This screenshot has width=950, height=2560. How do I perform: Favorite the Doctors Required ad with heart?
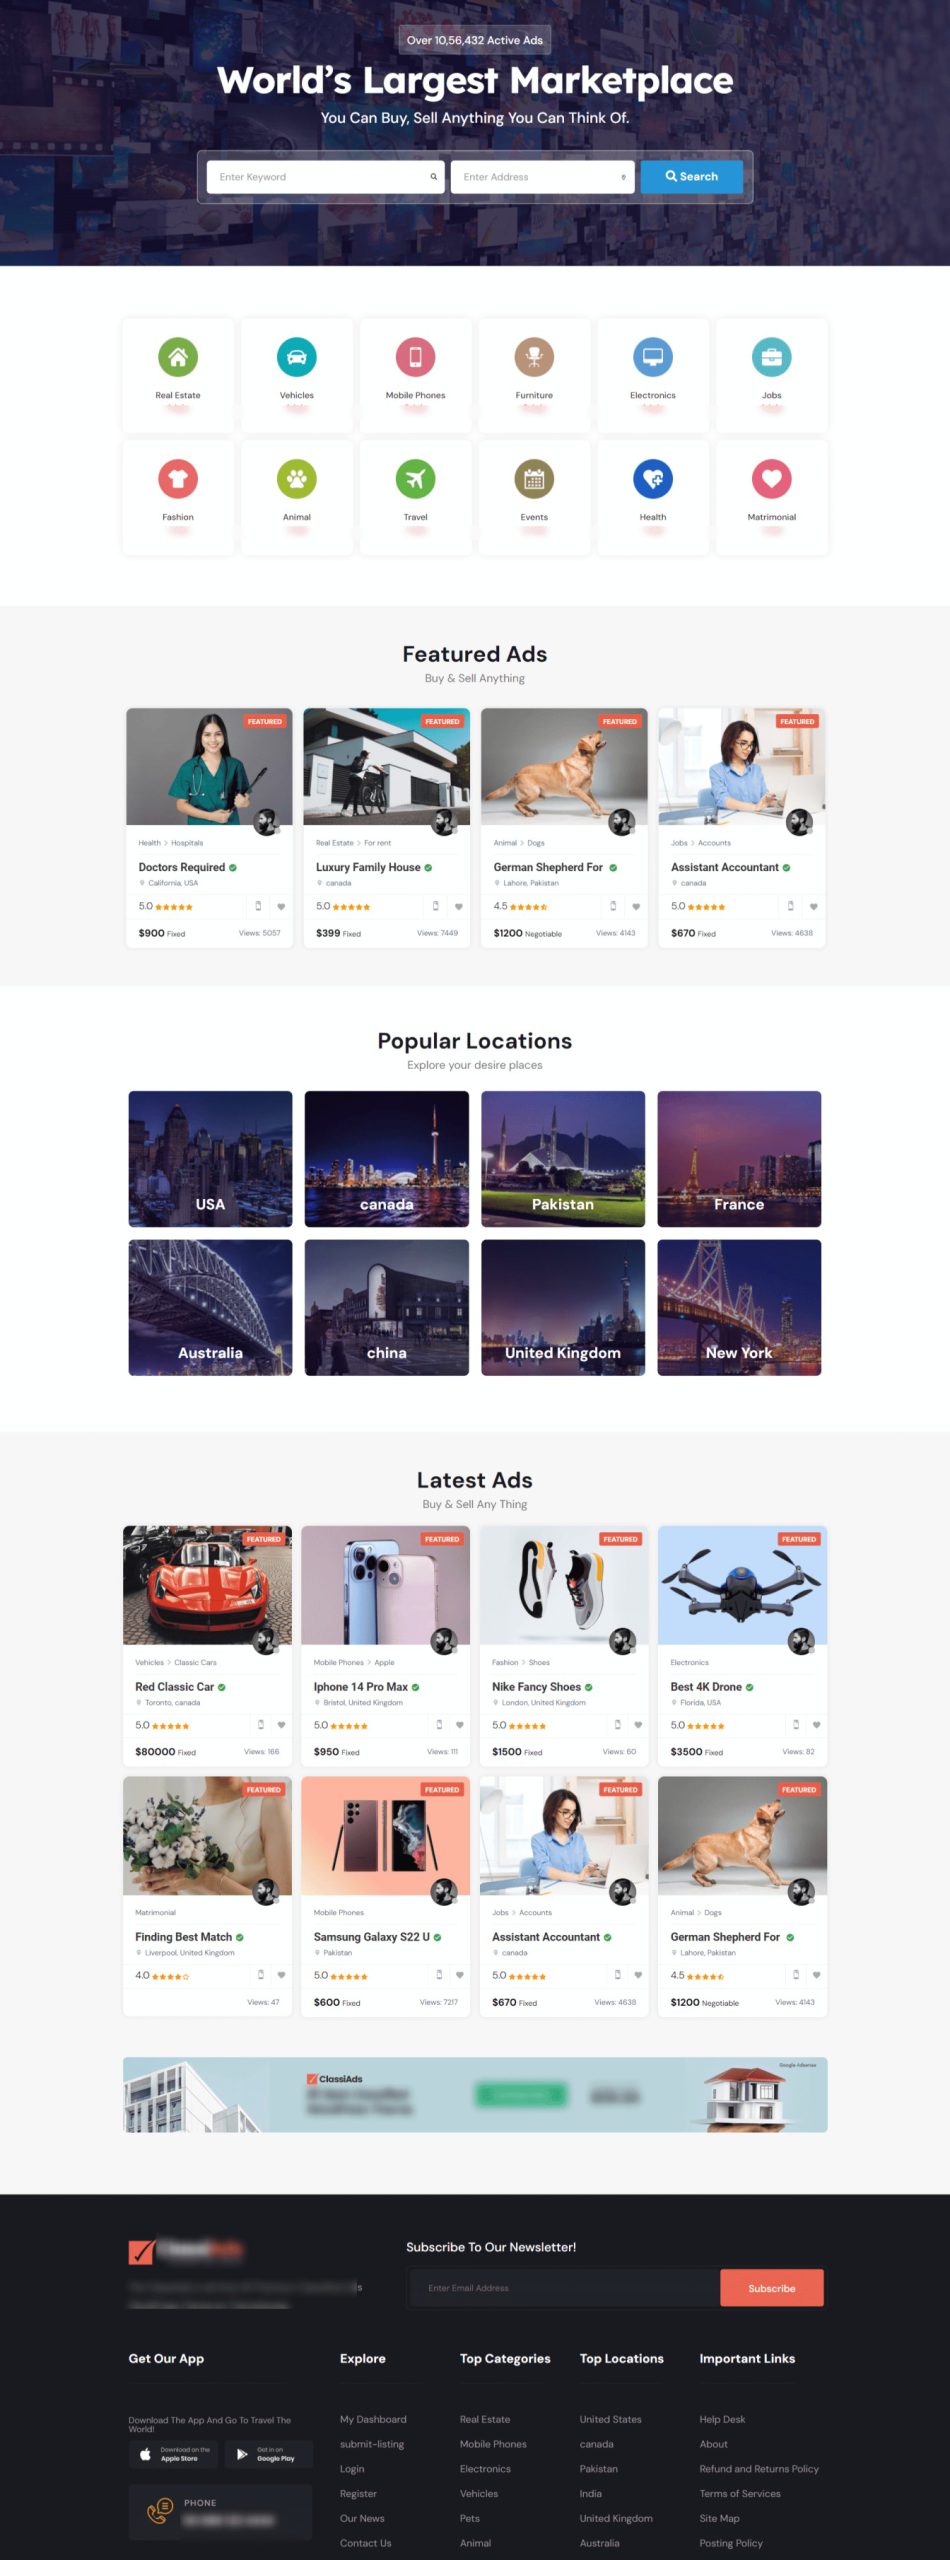coord(281,907)
